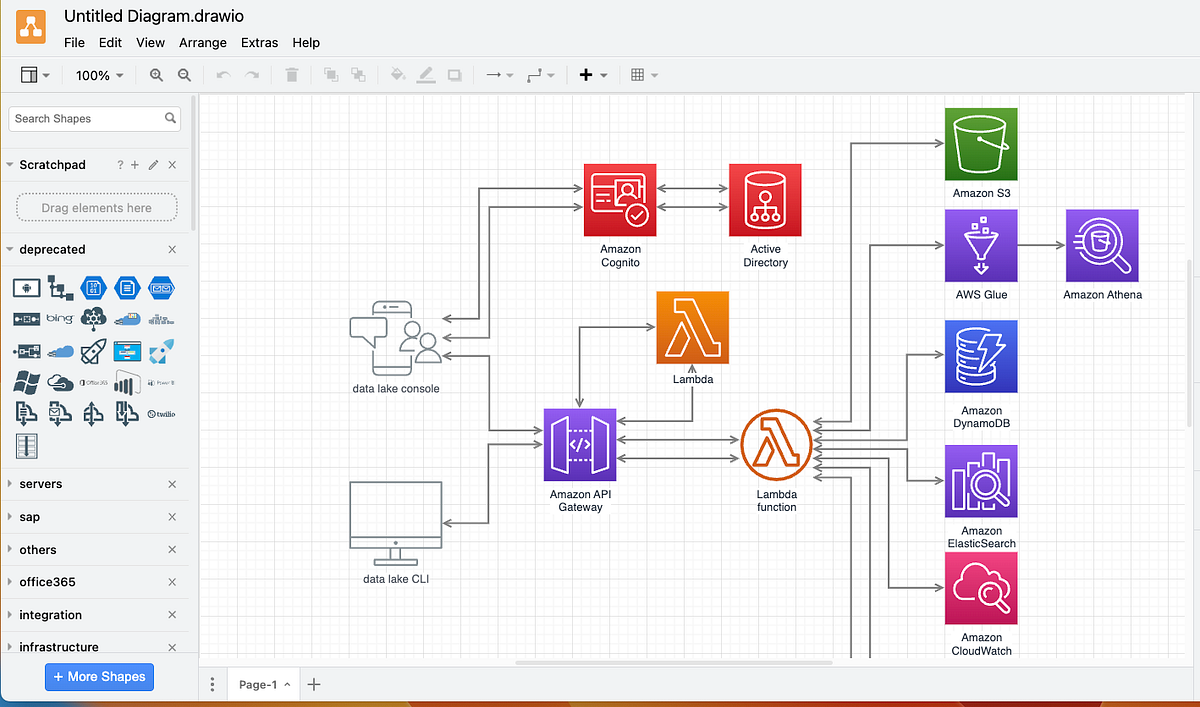Add a new element to the Scratchpad
Screen dimensions: 1200x707
pos(133,165)
